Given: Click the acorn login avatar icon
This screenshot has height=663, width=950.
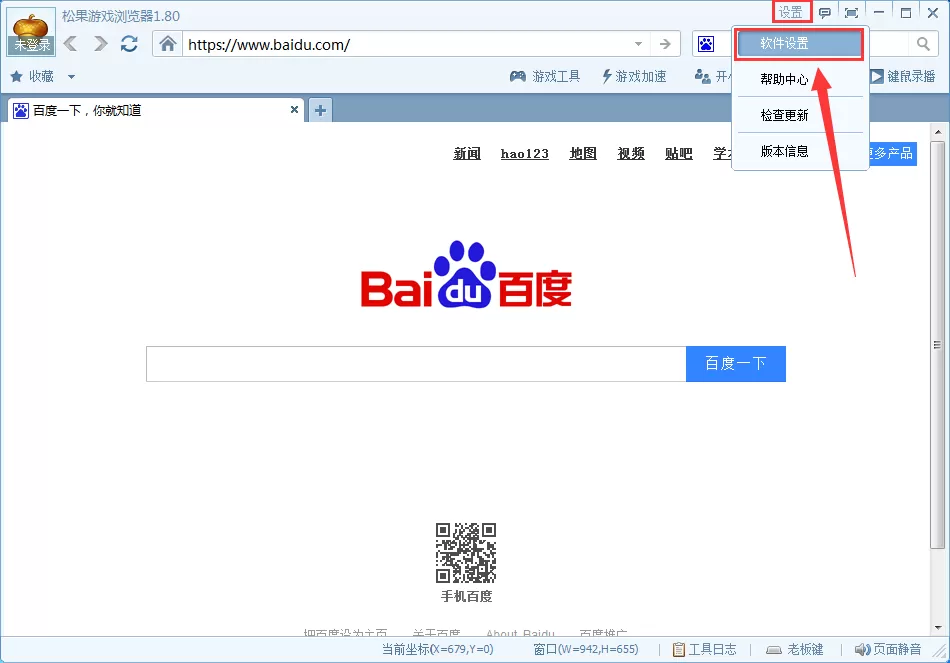Looking at the screenshot, I should click(x=31, y=32).
